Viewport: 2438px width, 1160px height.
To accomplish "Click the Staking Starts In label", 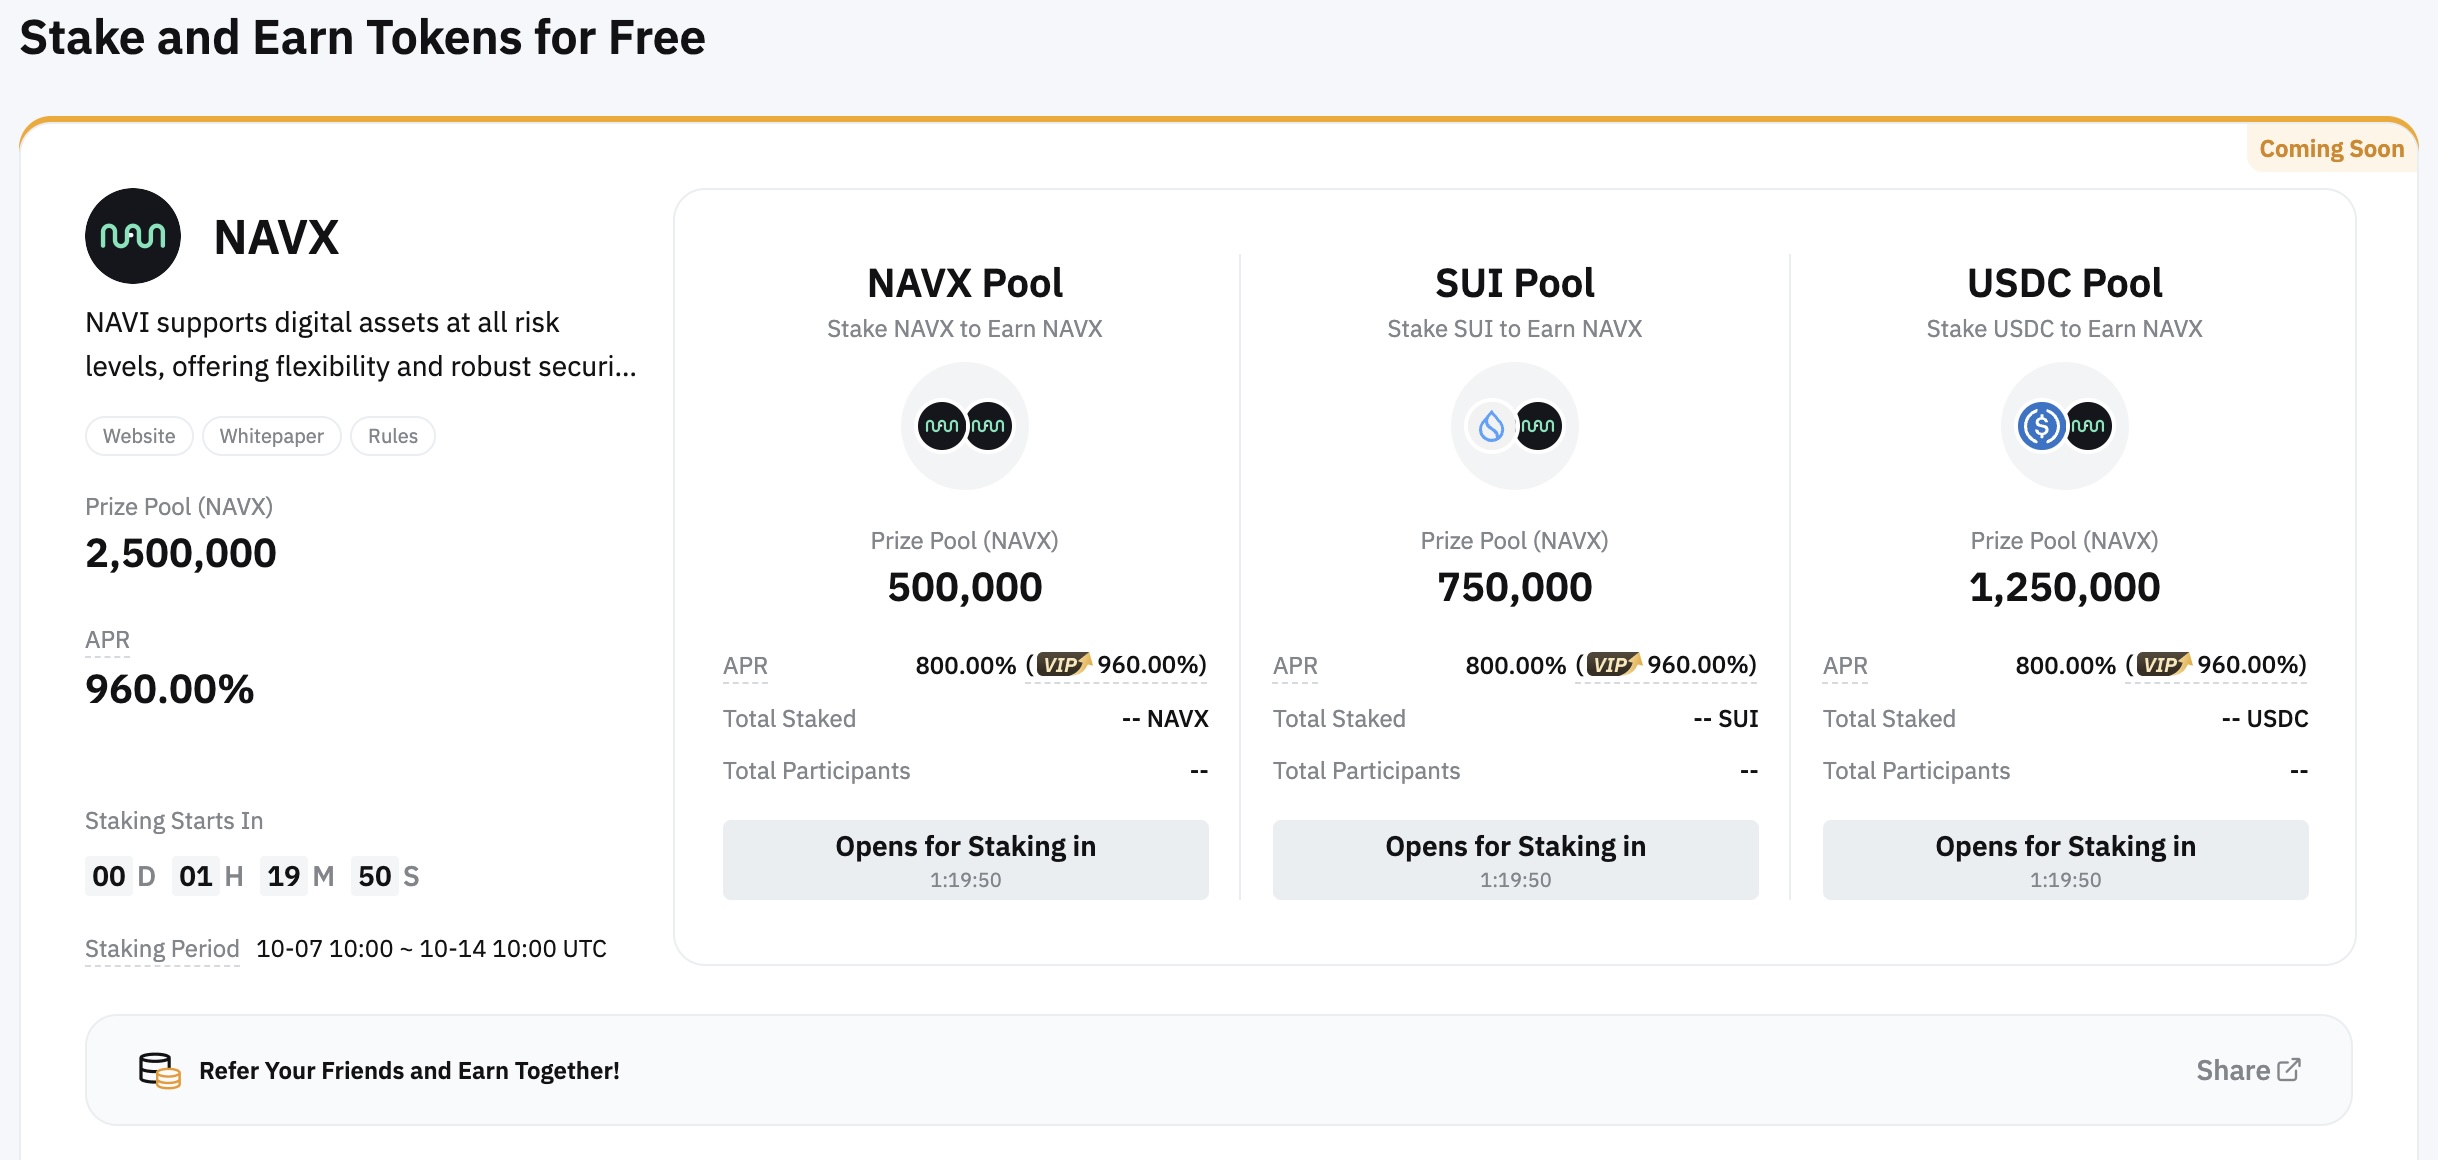I will point(174,821).
